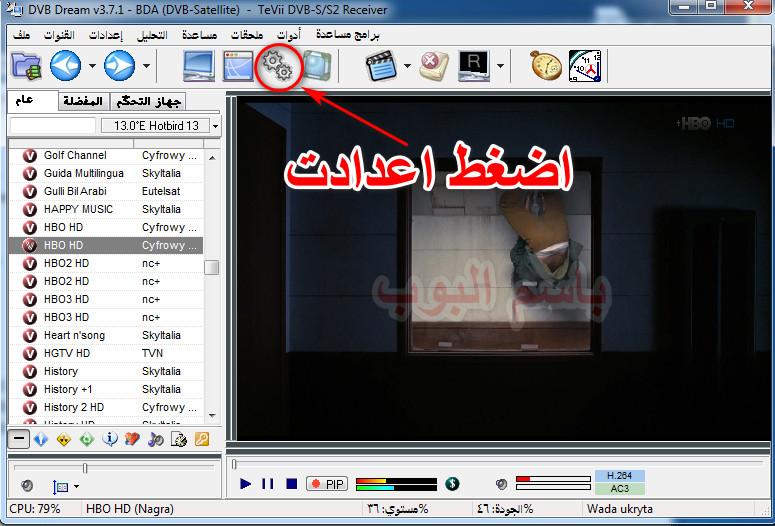Click the V icon beside Golf Channel
Screen dimensions: 775x526
[30, 156]
